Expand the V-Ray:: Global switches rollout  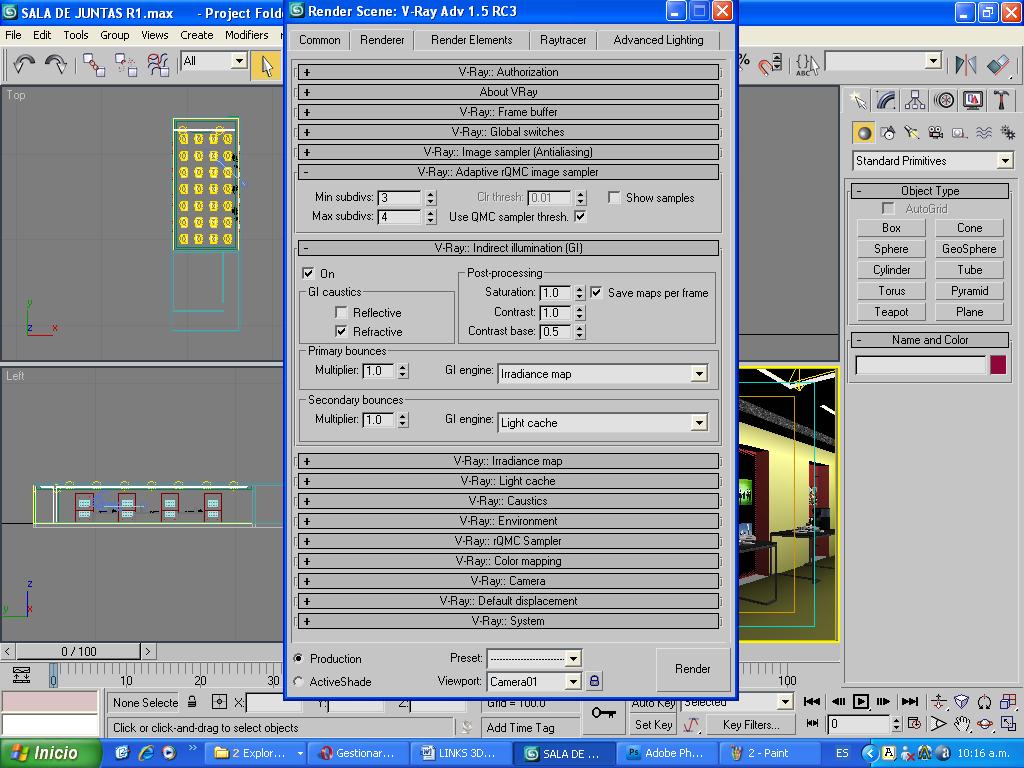(508, 132)
